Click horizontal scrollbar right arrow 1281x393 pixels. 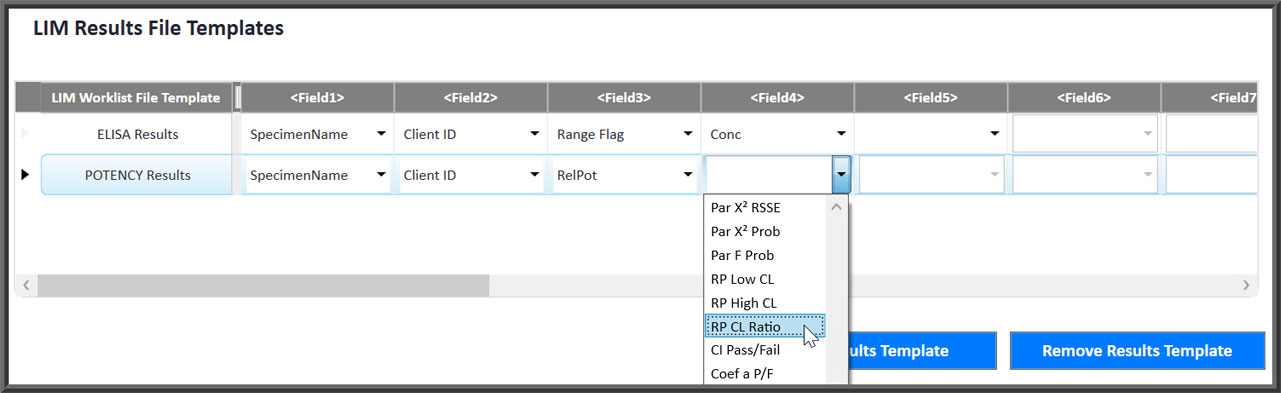(1246, 285)
